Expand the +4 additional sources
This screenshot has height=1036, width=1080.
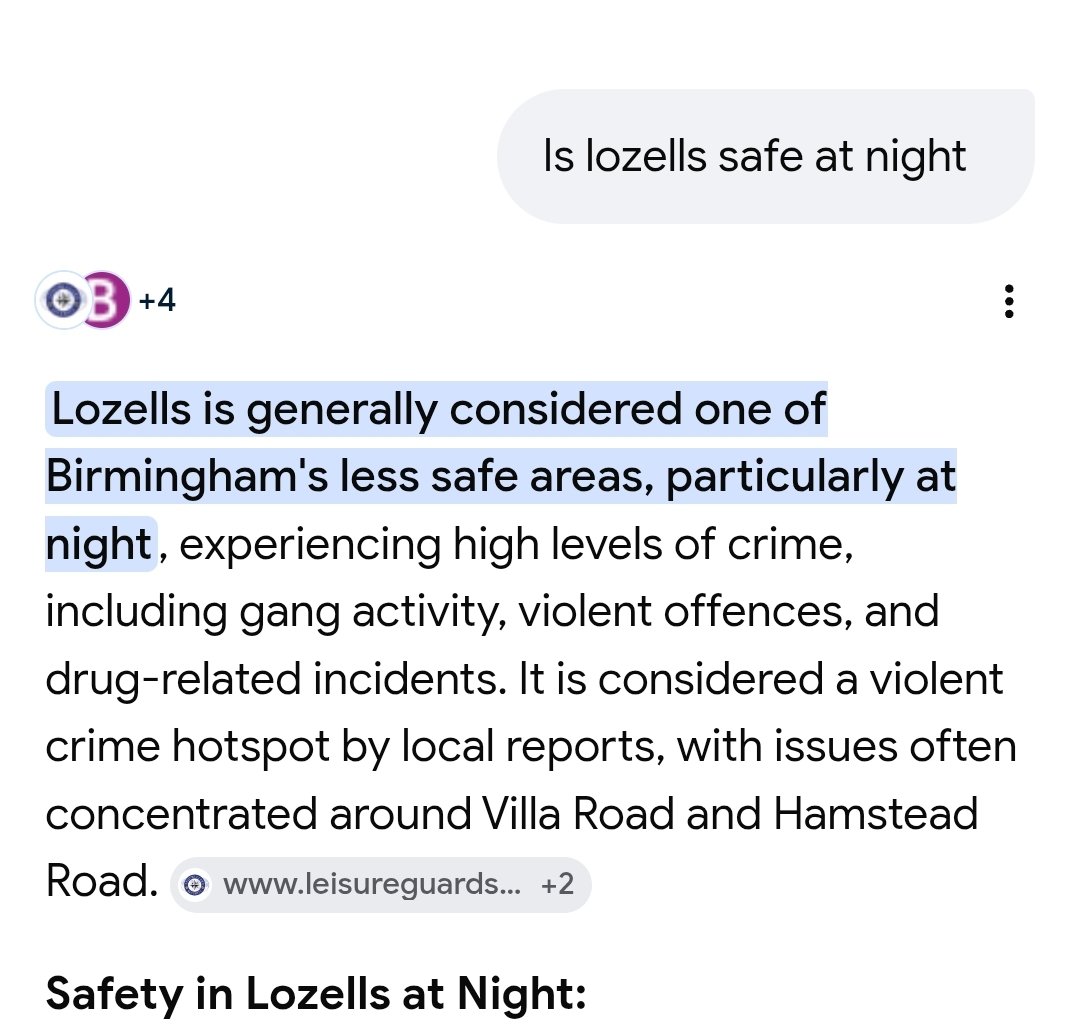click(x=155, y=299)
